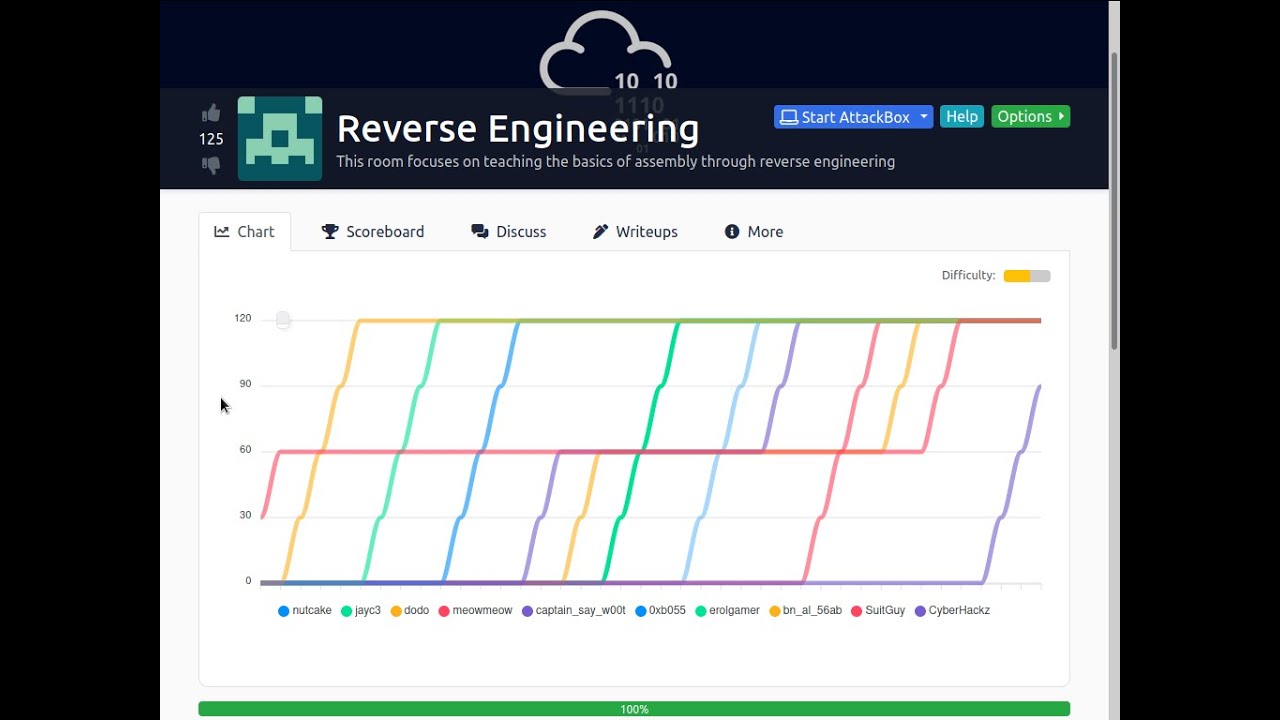1280x720 pixels.
Task: Click the page vertical scrollbar thumb
Action: [1114, 200]
